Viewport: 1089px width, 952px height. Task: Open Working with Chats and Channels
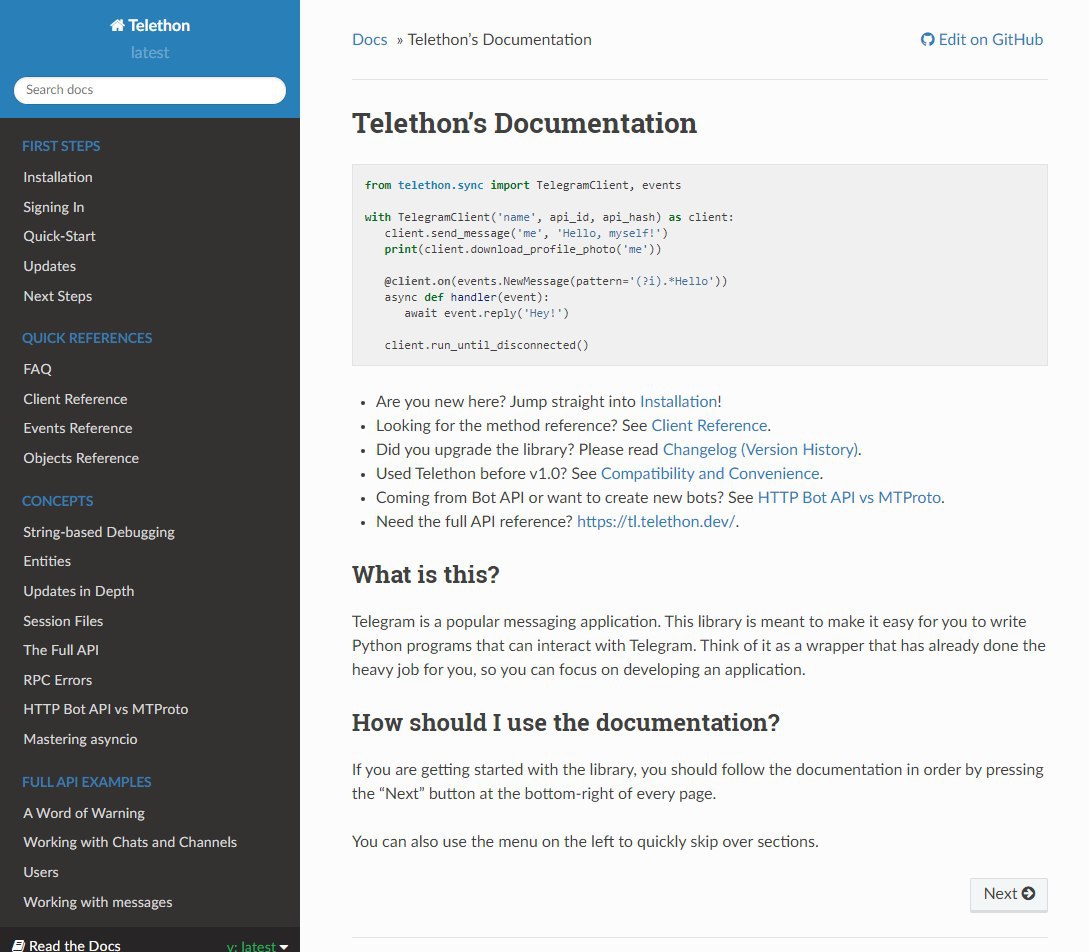(x=130, y=842)
